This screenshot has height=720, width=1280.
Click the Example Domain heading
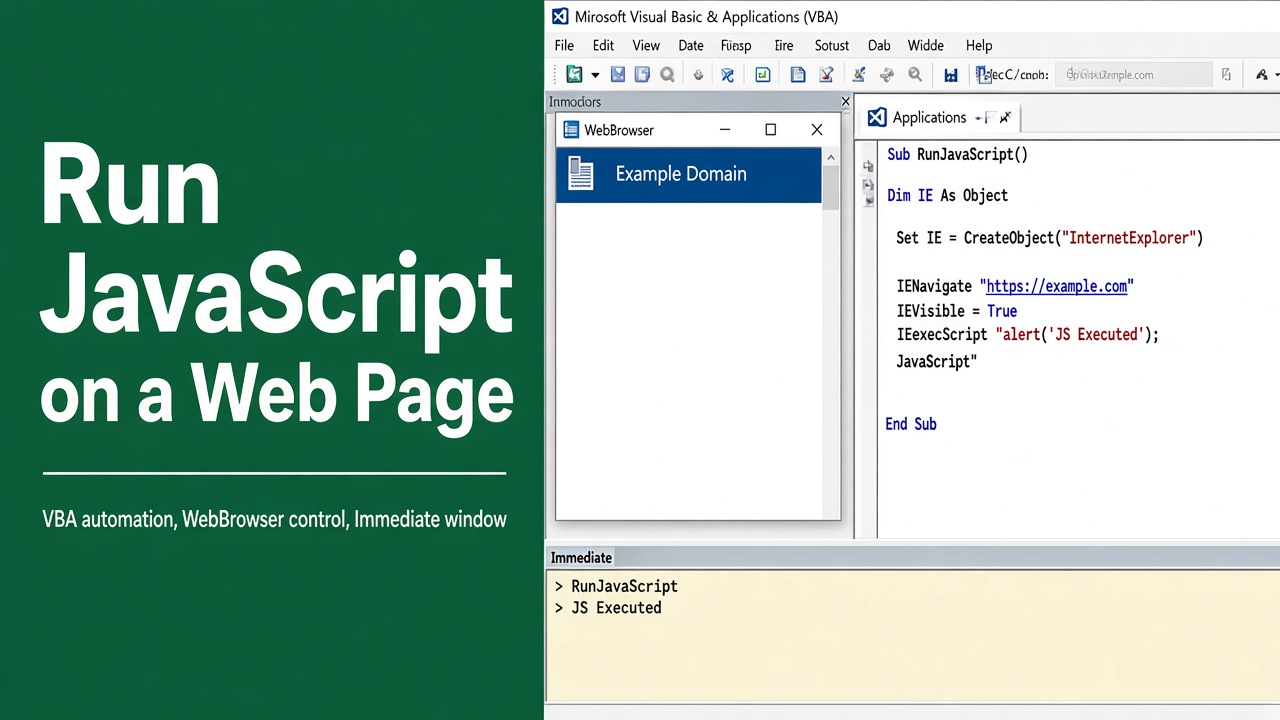[x=681, y=174]
